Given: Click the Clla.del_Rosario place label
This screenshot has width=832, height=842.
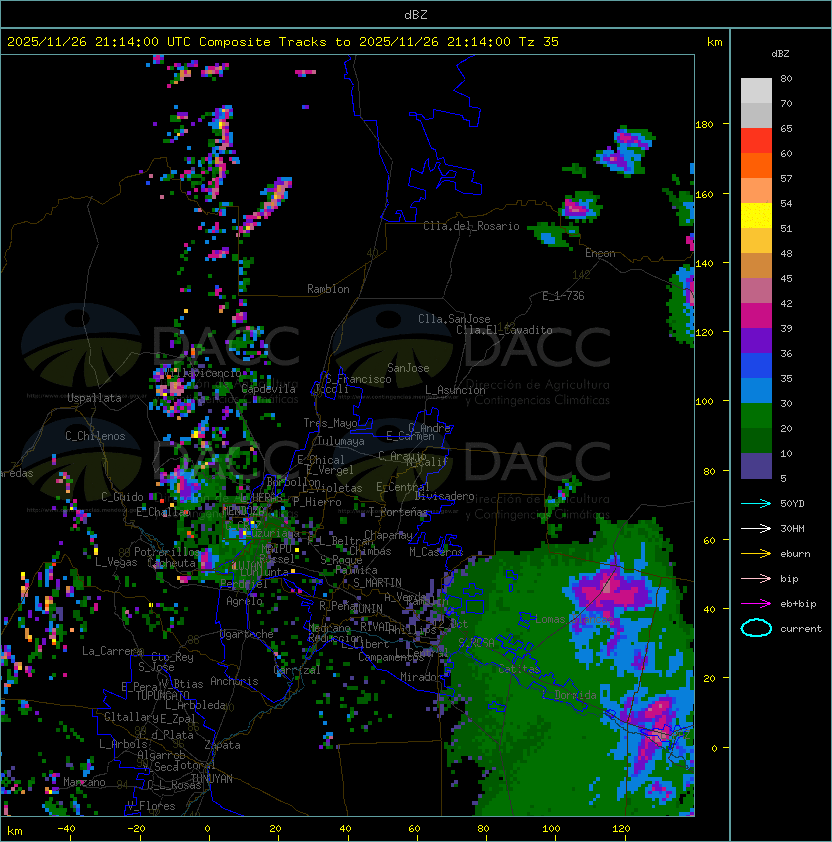Looking at the screenshot, I should 471,226.
